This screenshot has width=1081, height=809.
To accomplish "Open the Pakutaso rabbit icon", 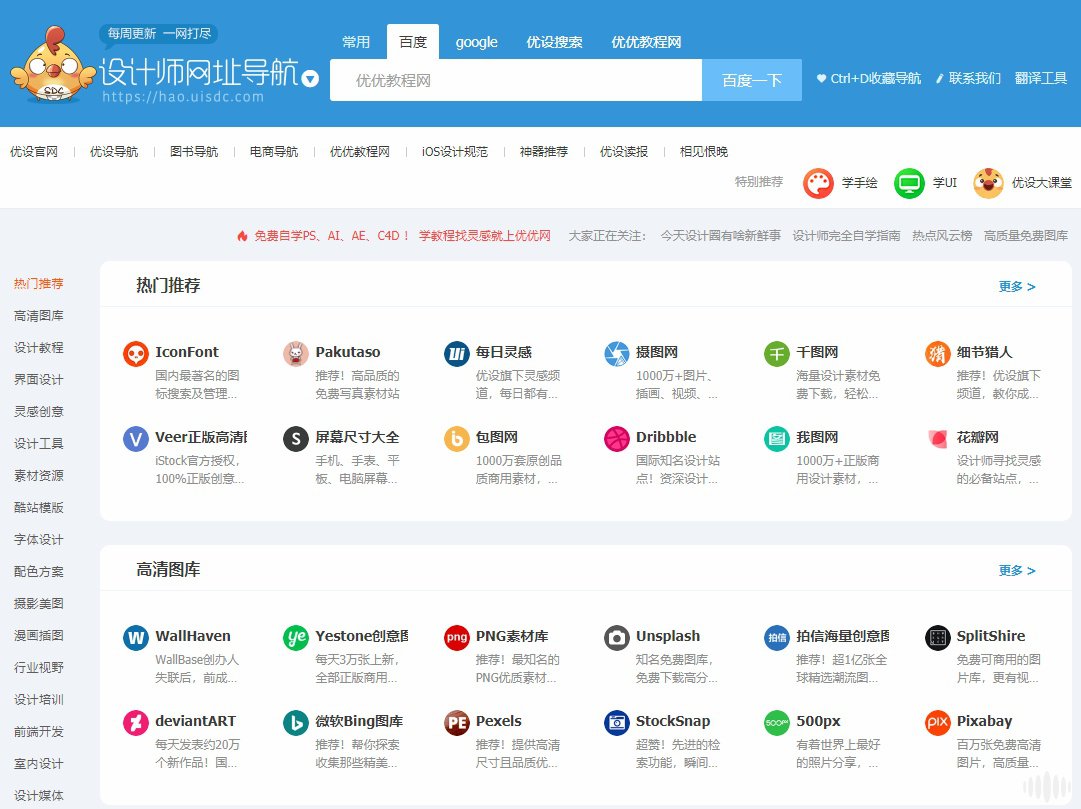I will point(296,354).
